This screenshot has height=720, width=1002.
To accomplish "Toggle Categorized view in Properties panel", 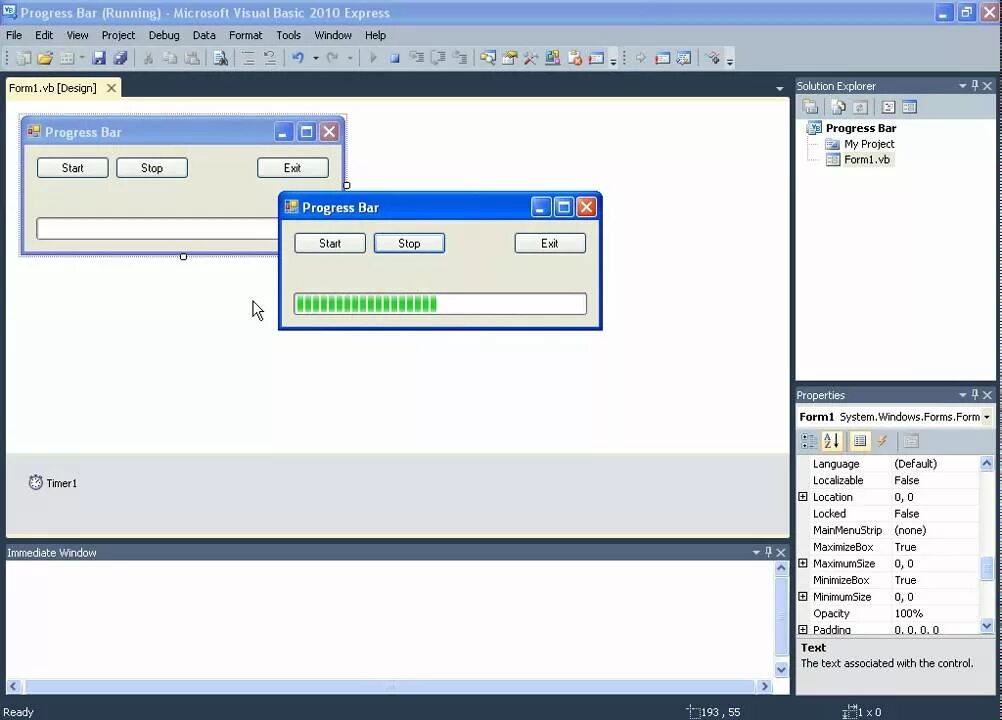I will 809,441.
